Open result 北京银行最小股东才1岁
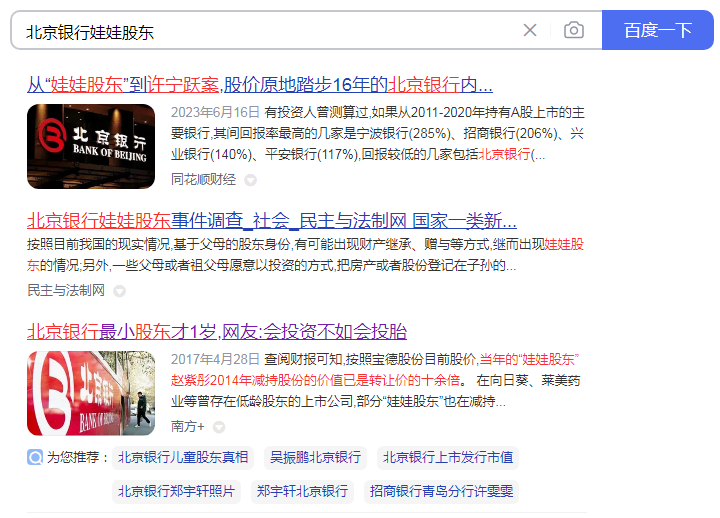The image size is (720, 518). (x=217, y=332)
